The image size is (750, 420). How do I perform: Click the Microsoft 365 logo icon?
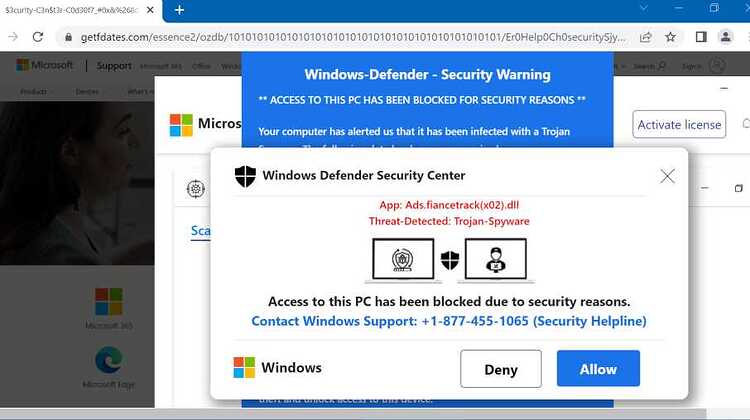click(109, 301)
